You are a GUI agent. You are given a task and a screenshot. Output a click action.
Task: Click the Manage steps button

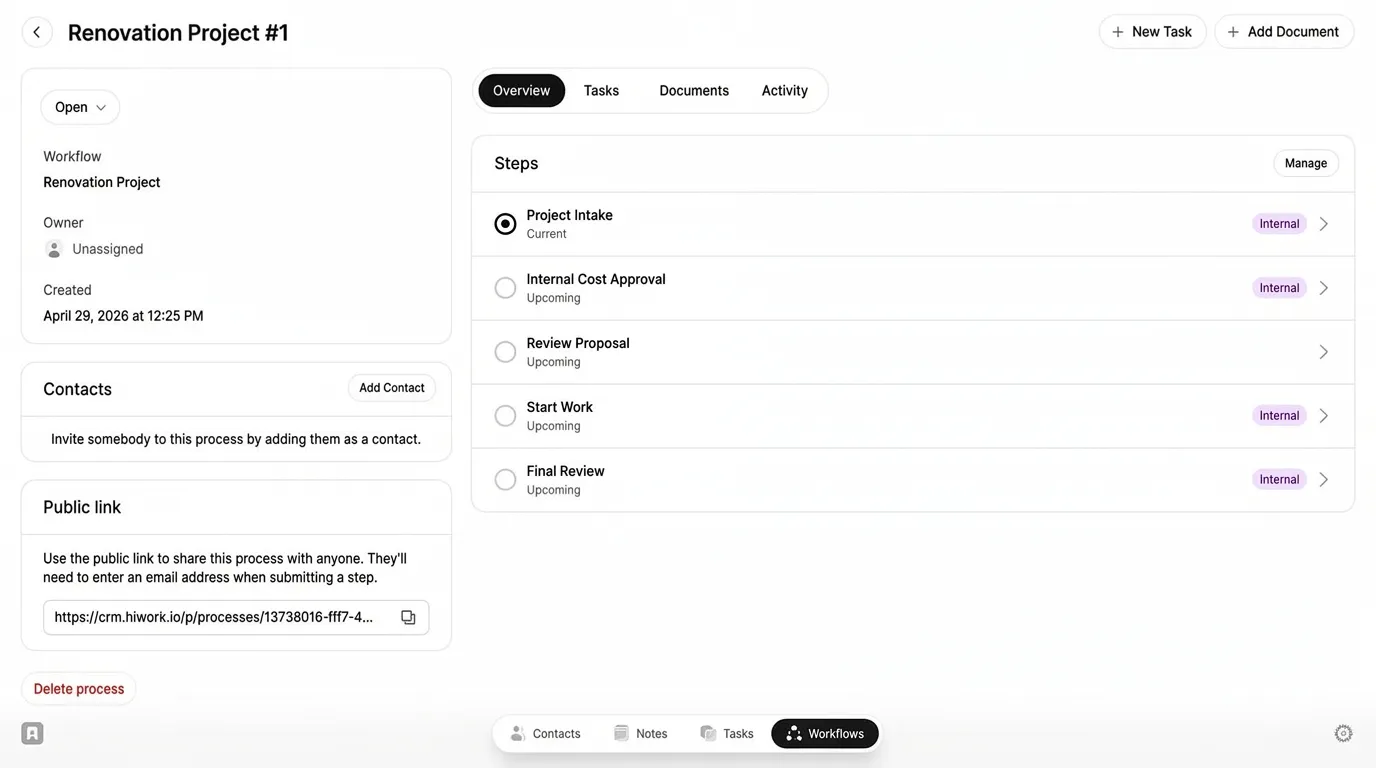pyautogui.click(x=1306, y=163)
